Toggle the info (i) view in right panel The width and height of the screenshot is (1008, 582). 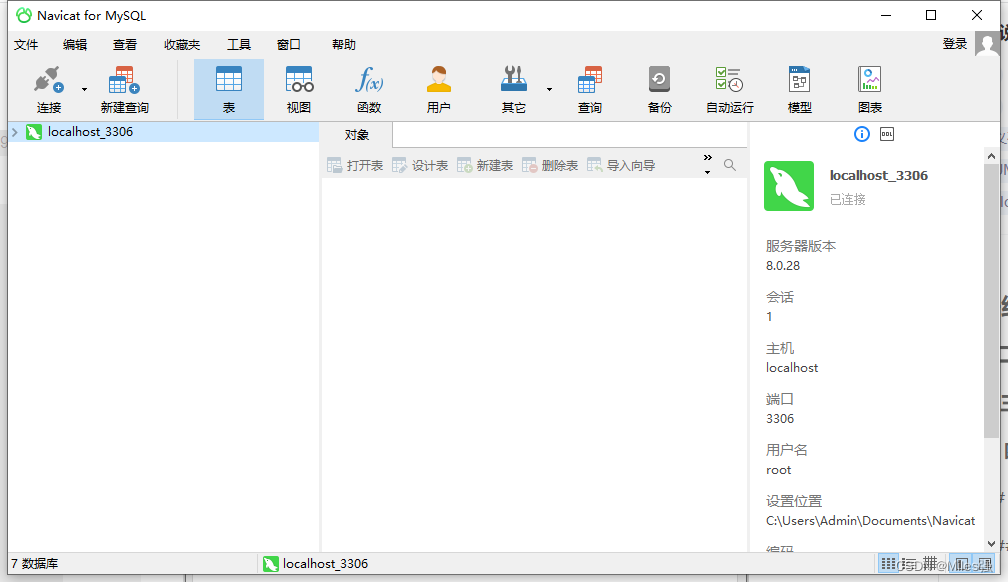861,134
